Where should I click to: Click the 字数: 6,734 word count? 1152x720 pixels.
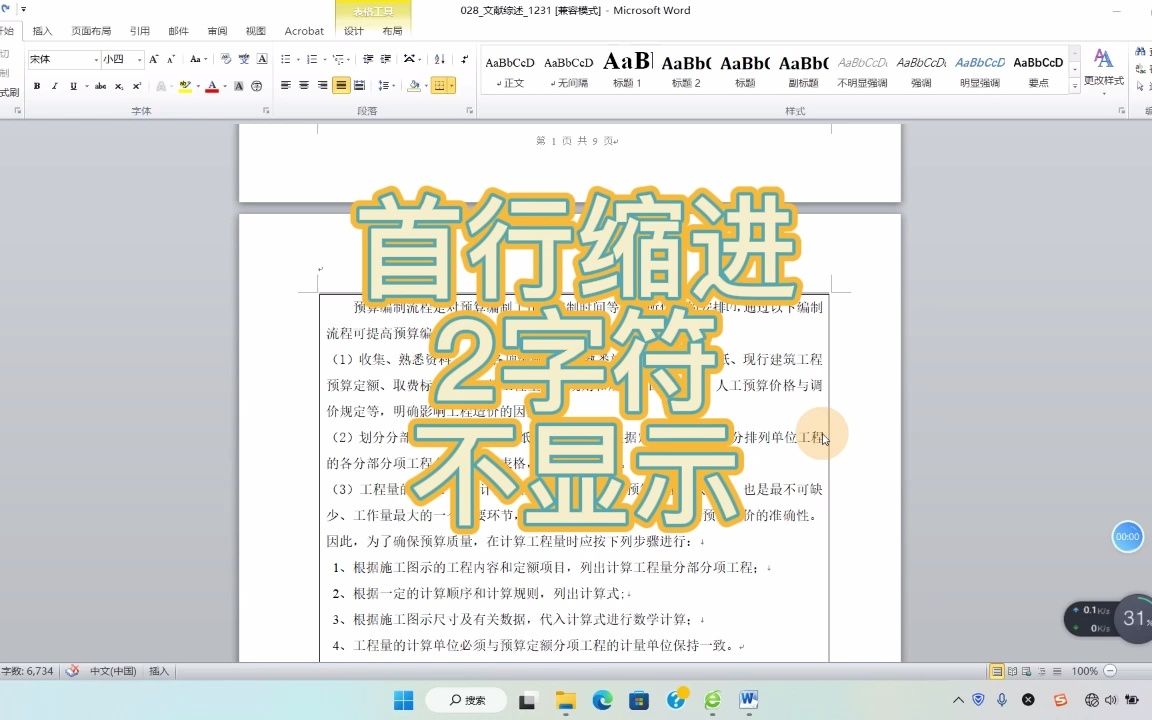pyautogui.click(x=28, y=672)
